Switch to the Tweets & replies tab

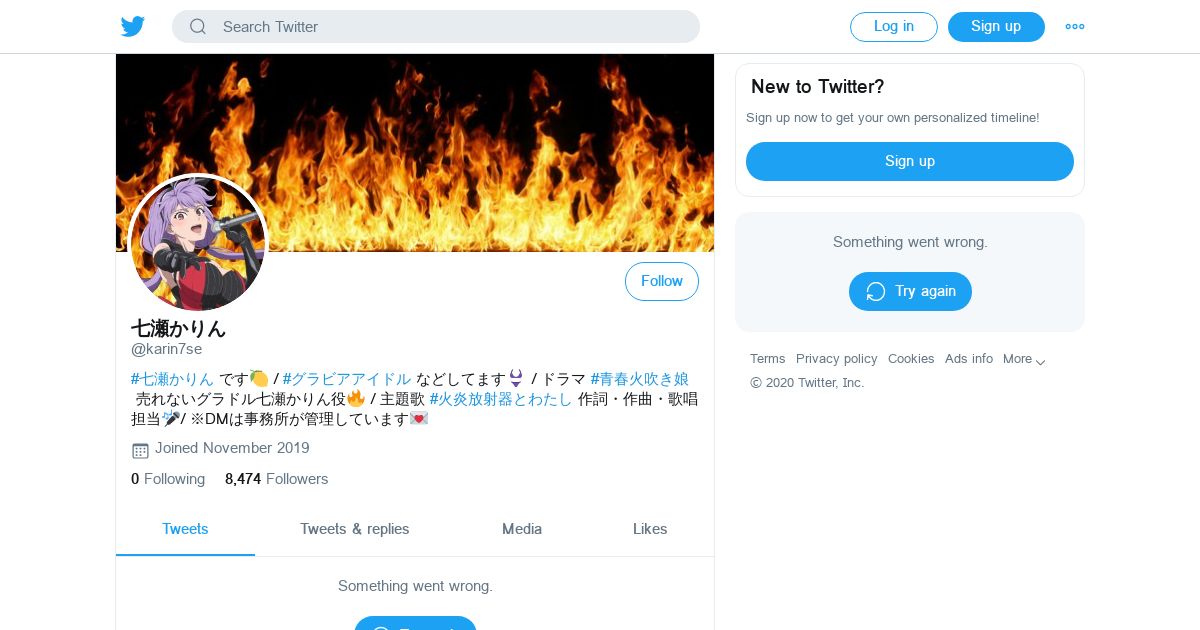pos(355,529)
